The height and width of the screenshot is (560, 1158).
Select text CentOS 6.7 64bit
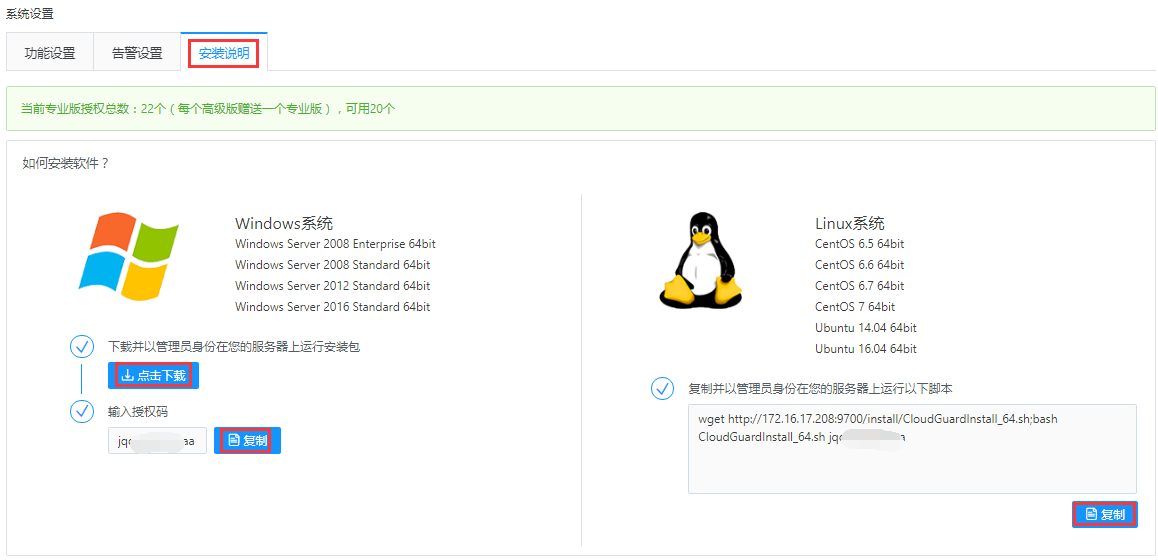point(860,285)
